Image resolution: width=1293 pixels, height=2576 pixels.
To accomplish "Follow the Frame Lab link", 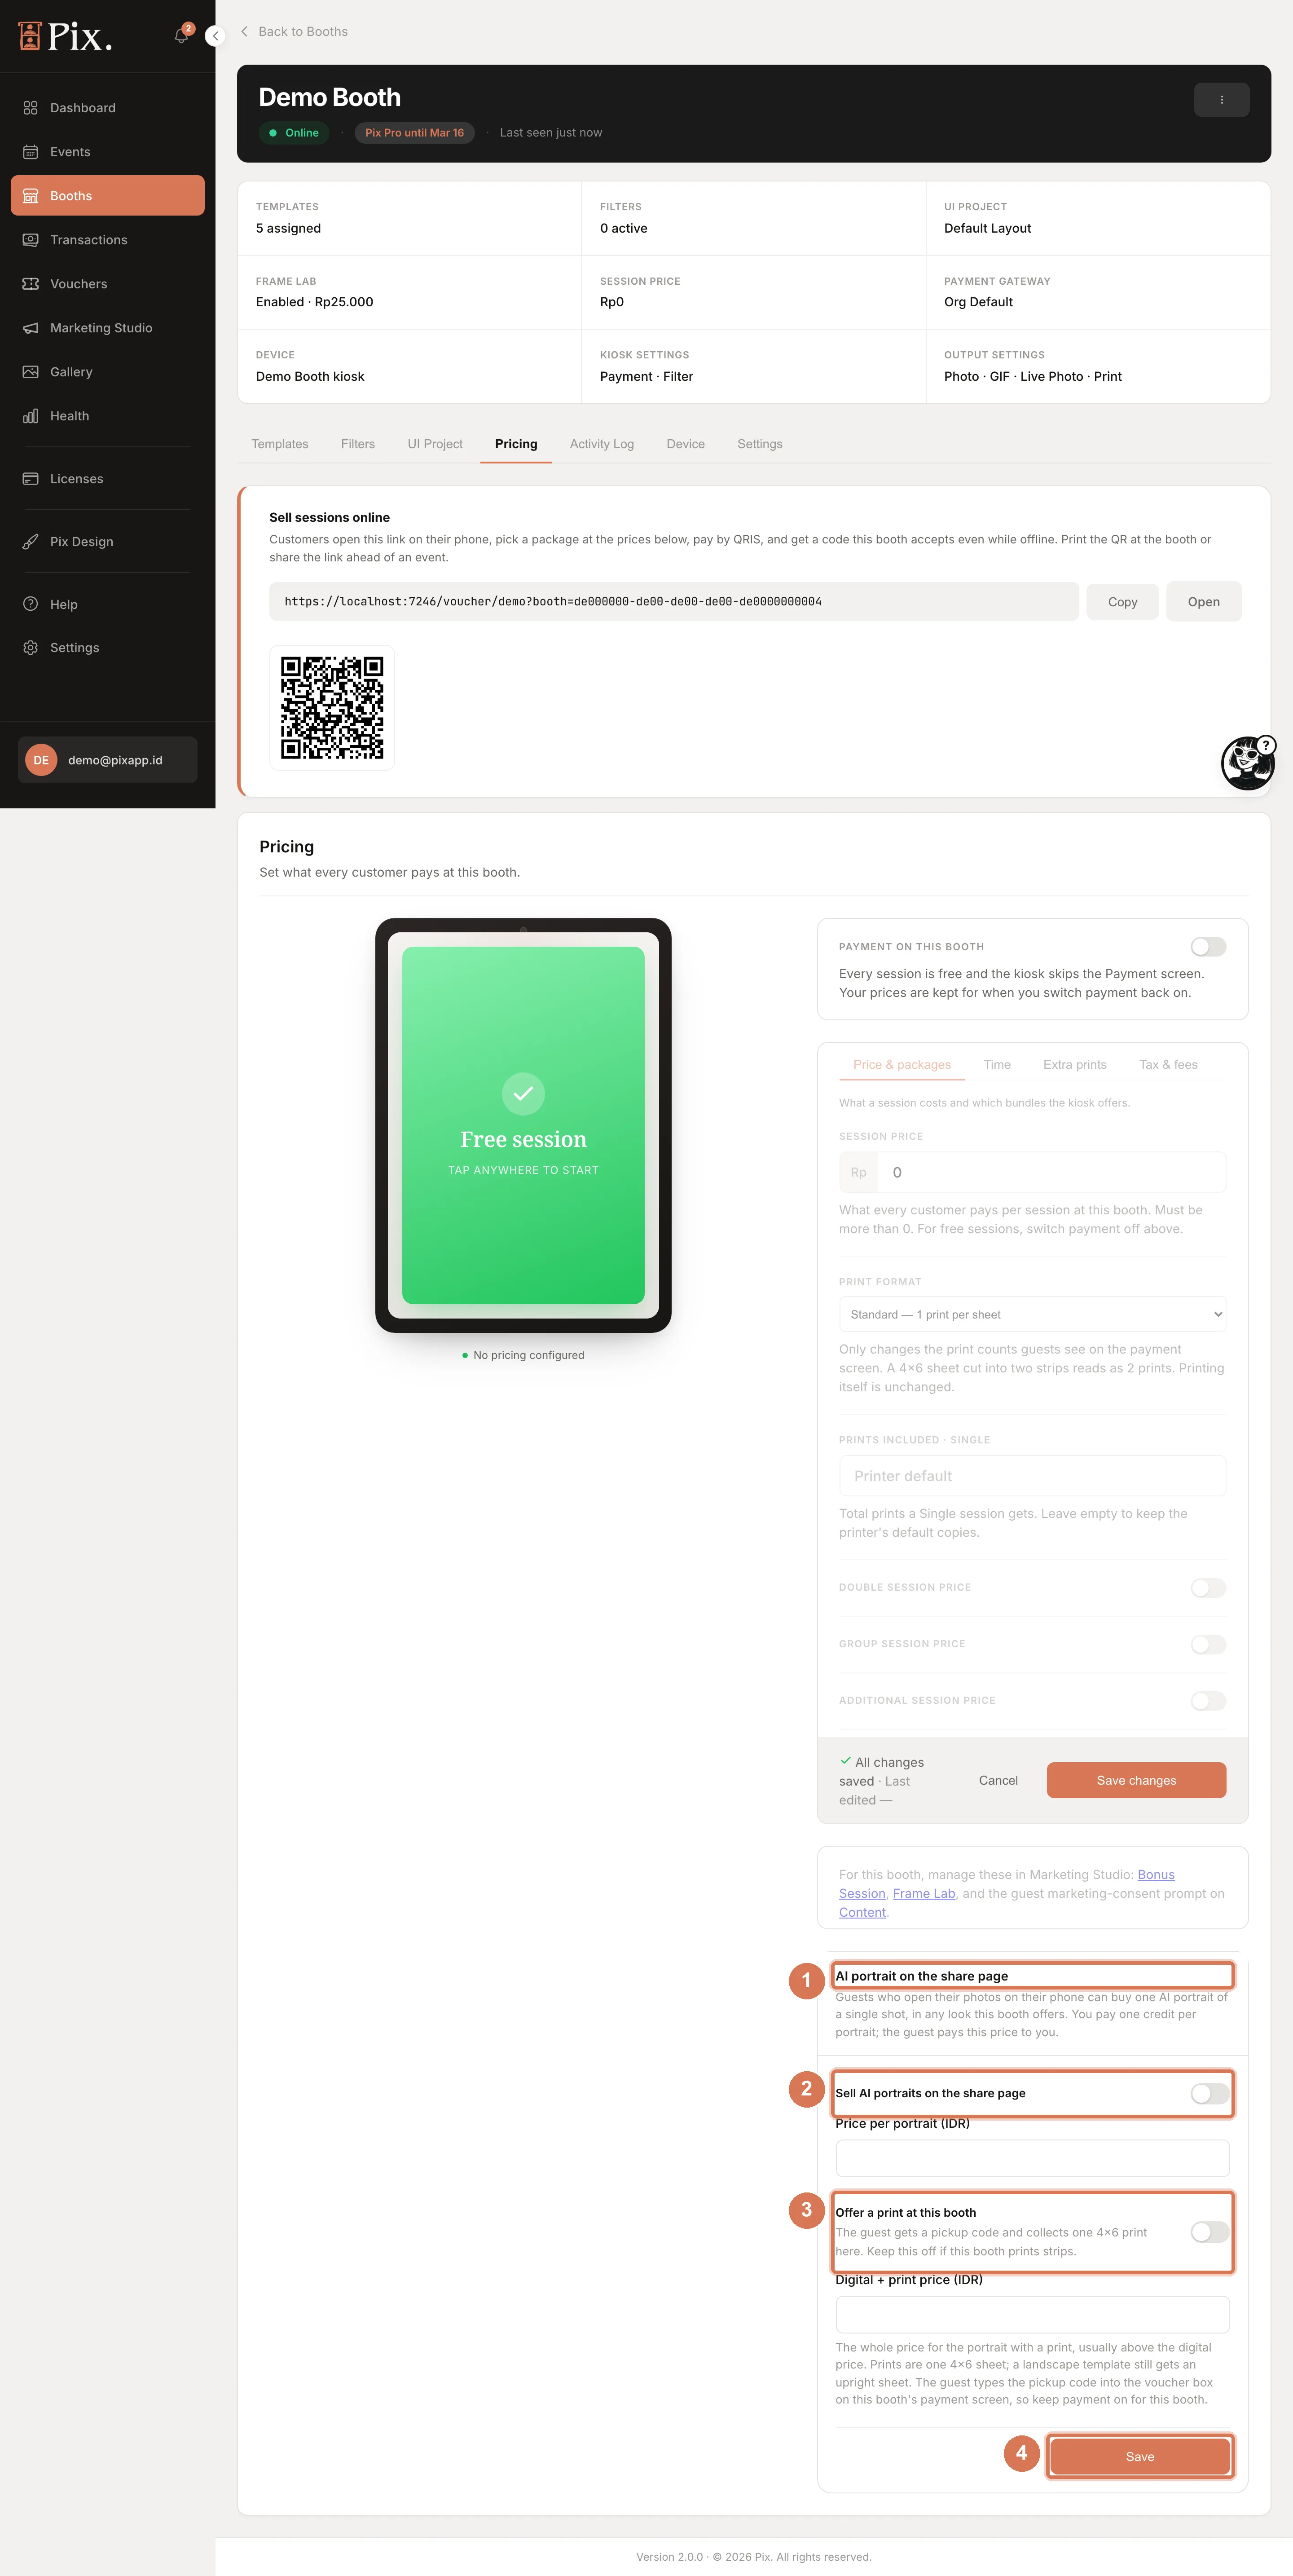I will tap(924, 1894).
